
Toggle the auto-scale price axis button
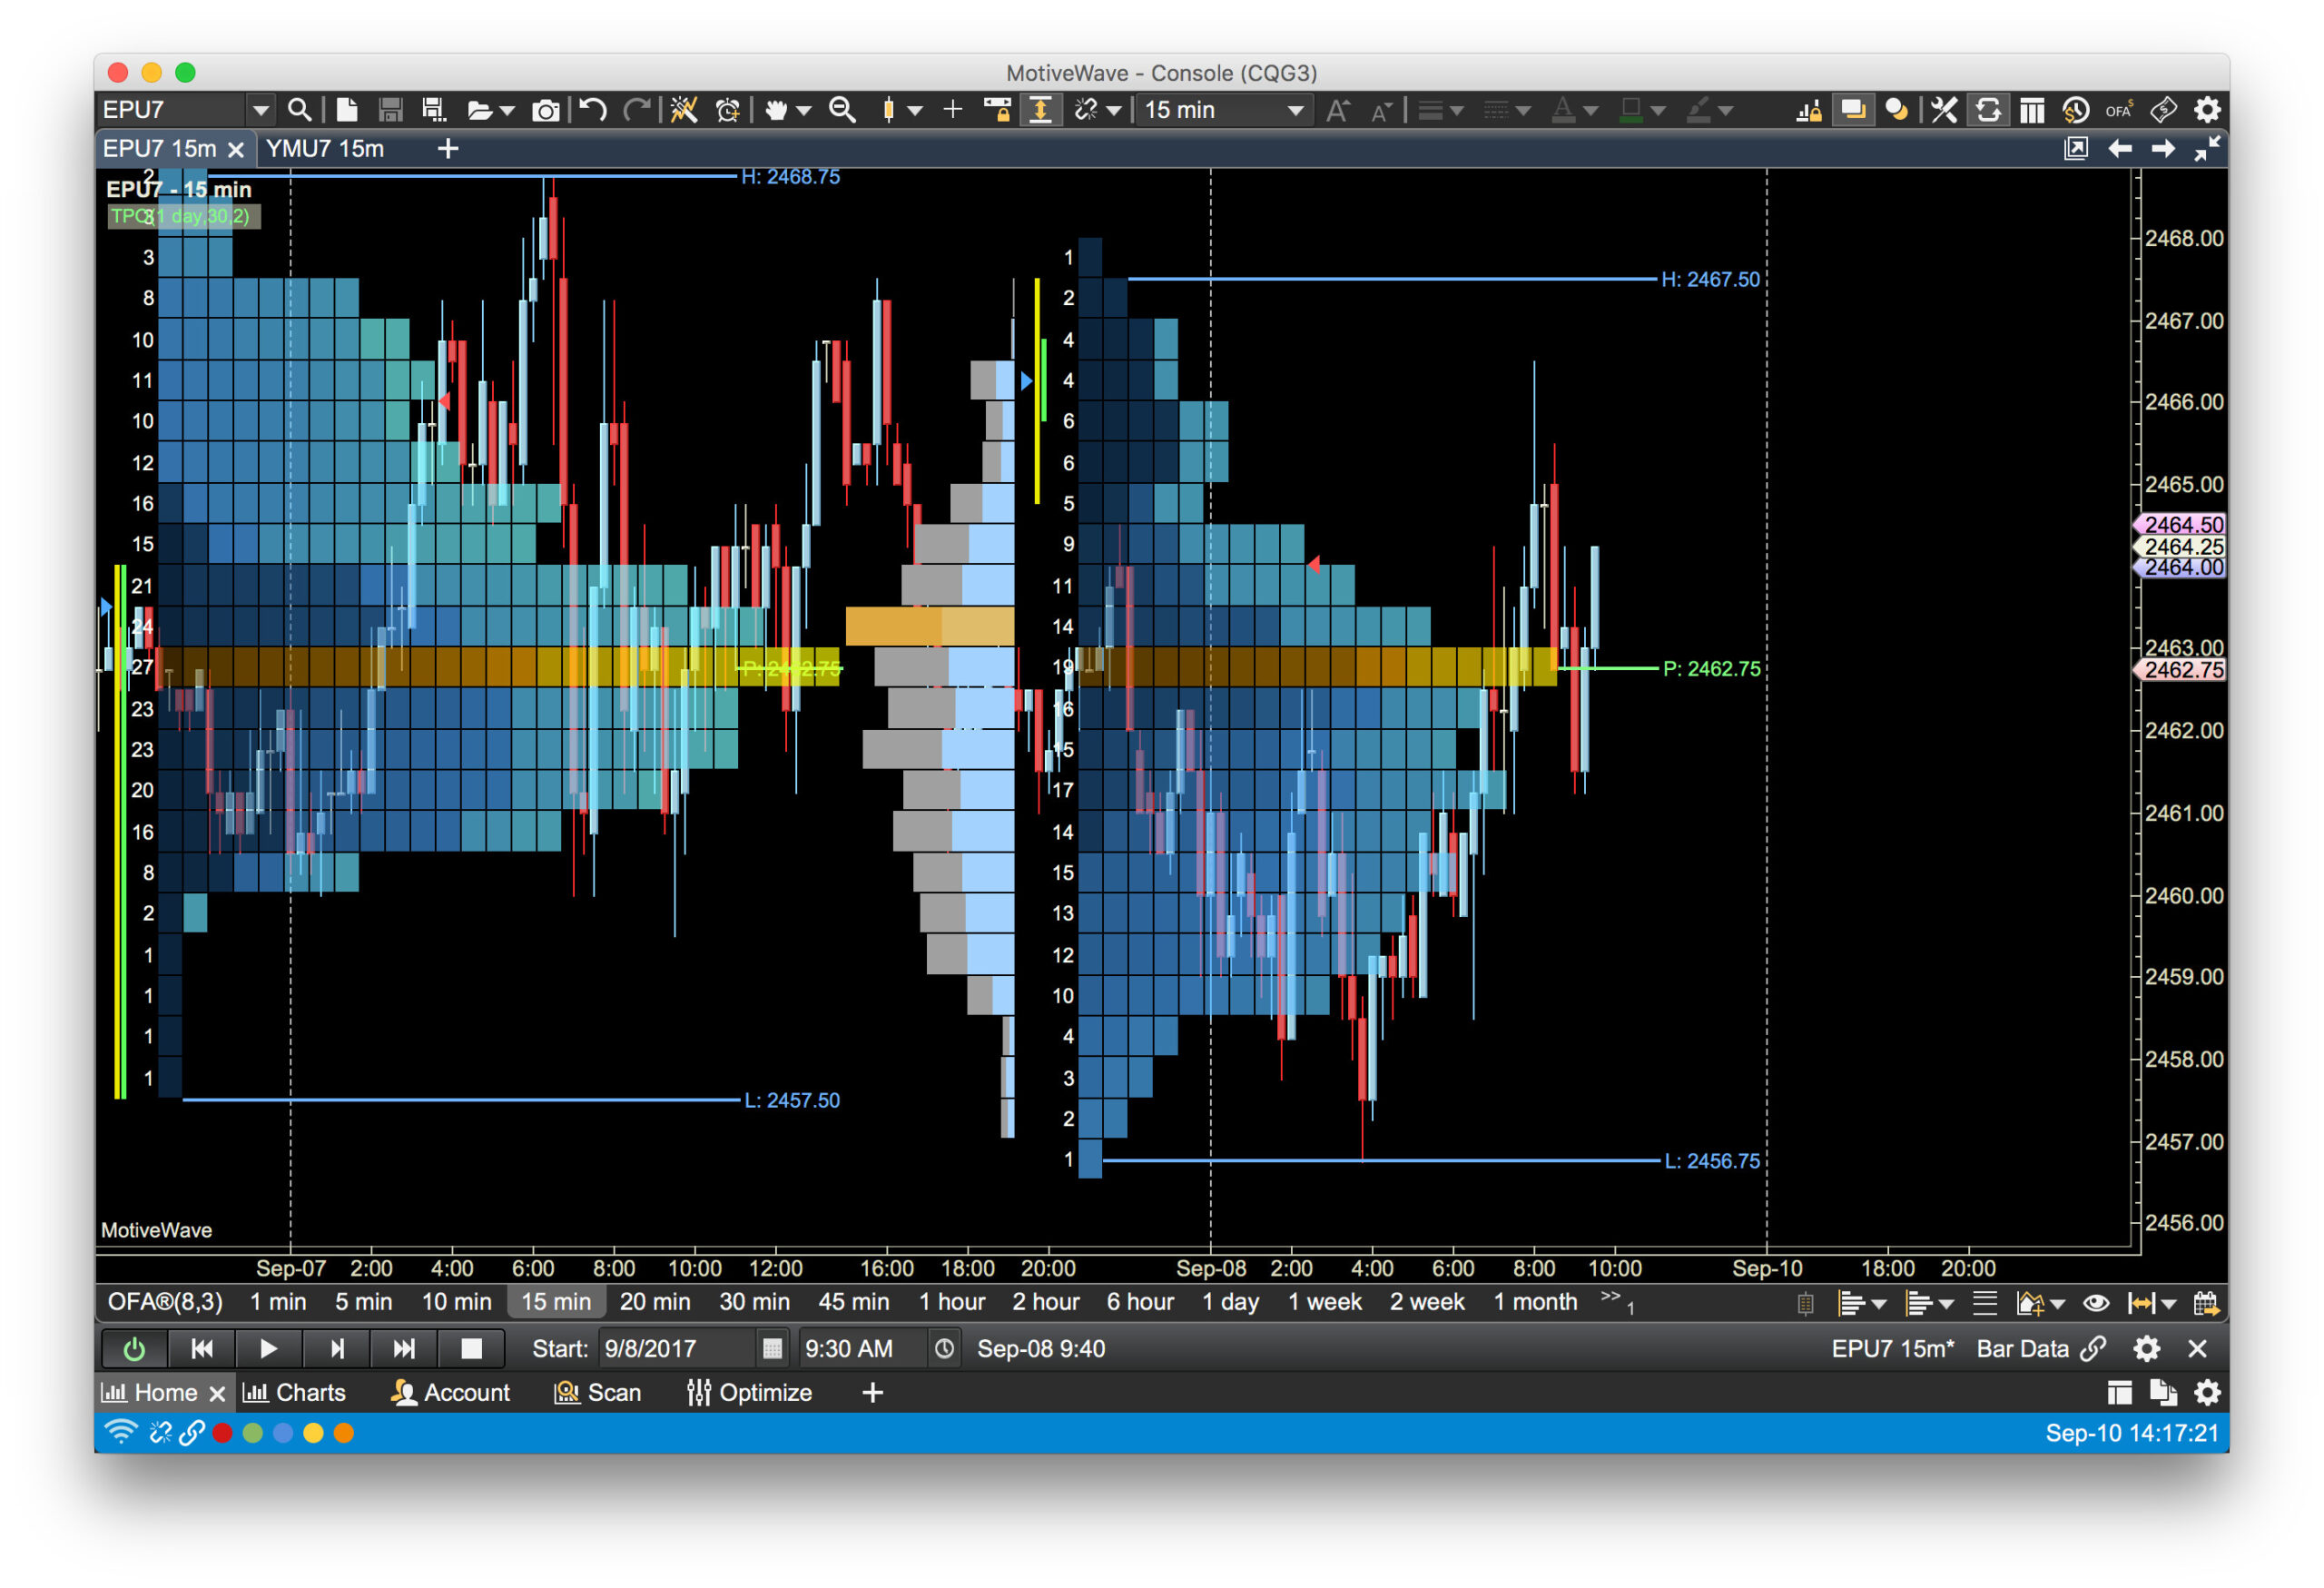coord(1040,110)
